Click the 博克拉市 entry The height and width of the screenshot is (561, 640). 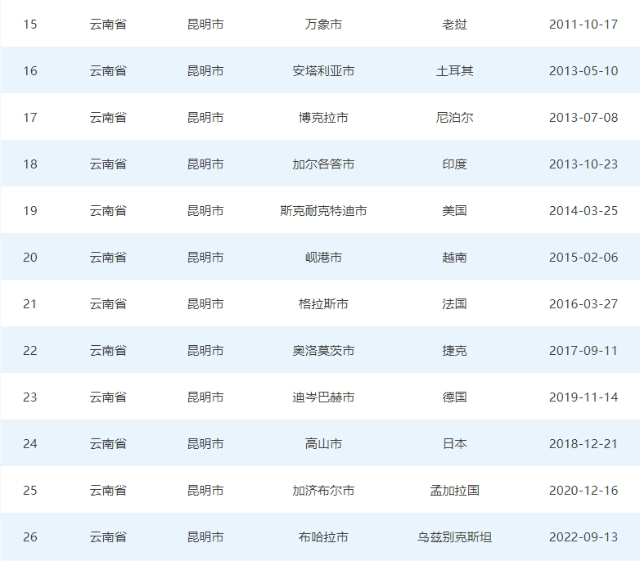(x=323, y=118)
